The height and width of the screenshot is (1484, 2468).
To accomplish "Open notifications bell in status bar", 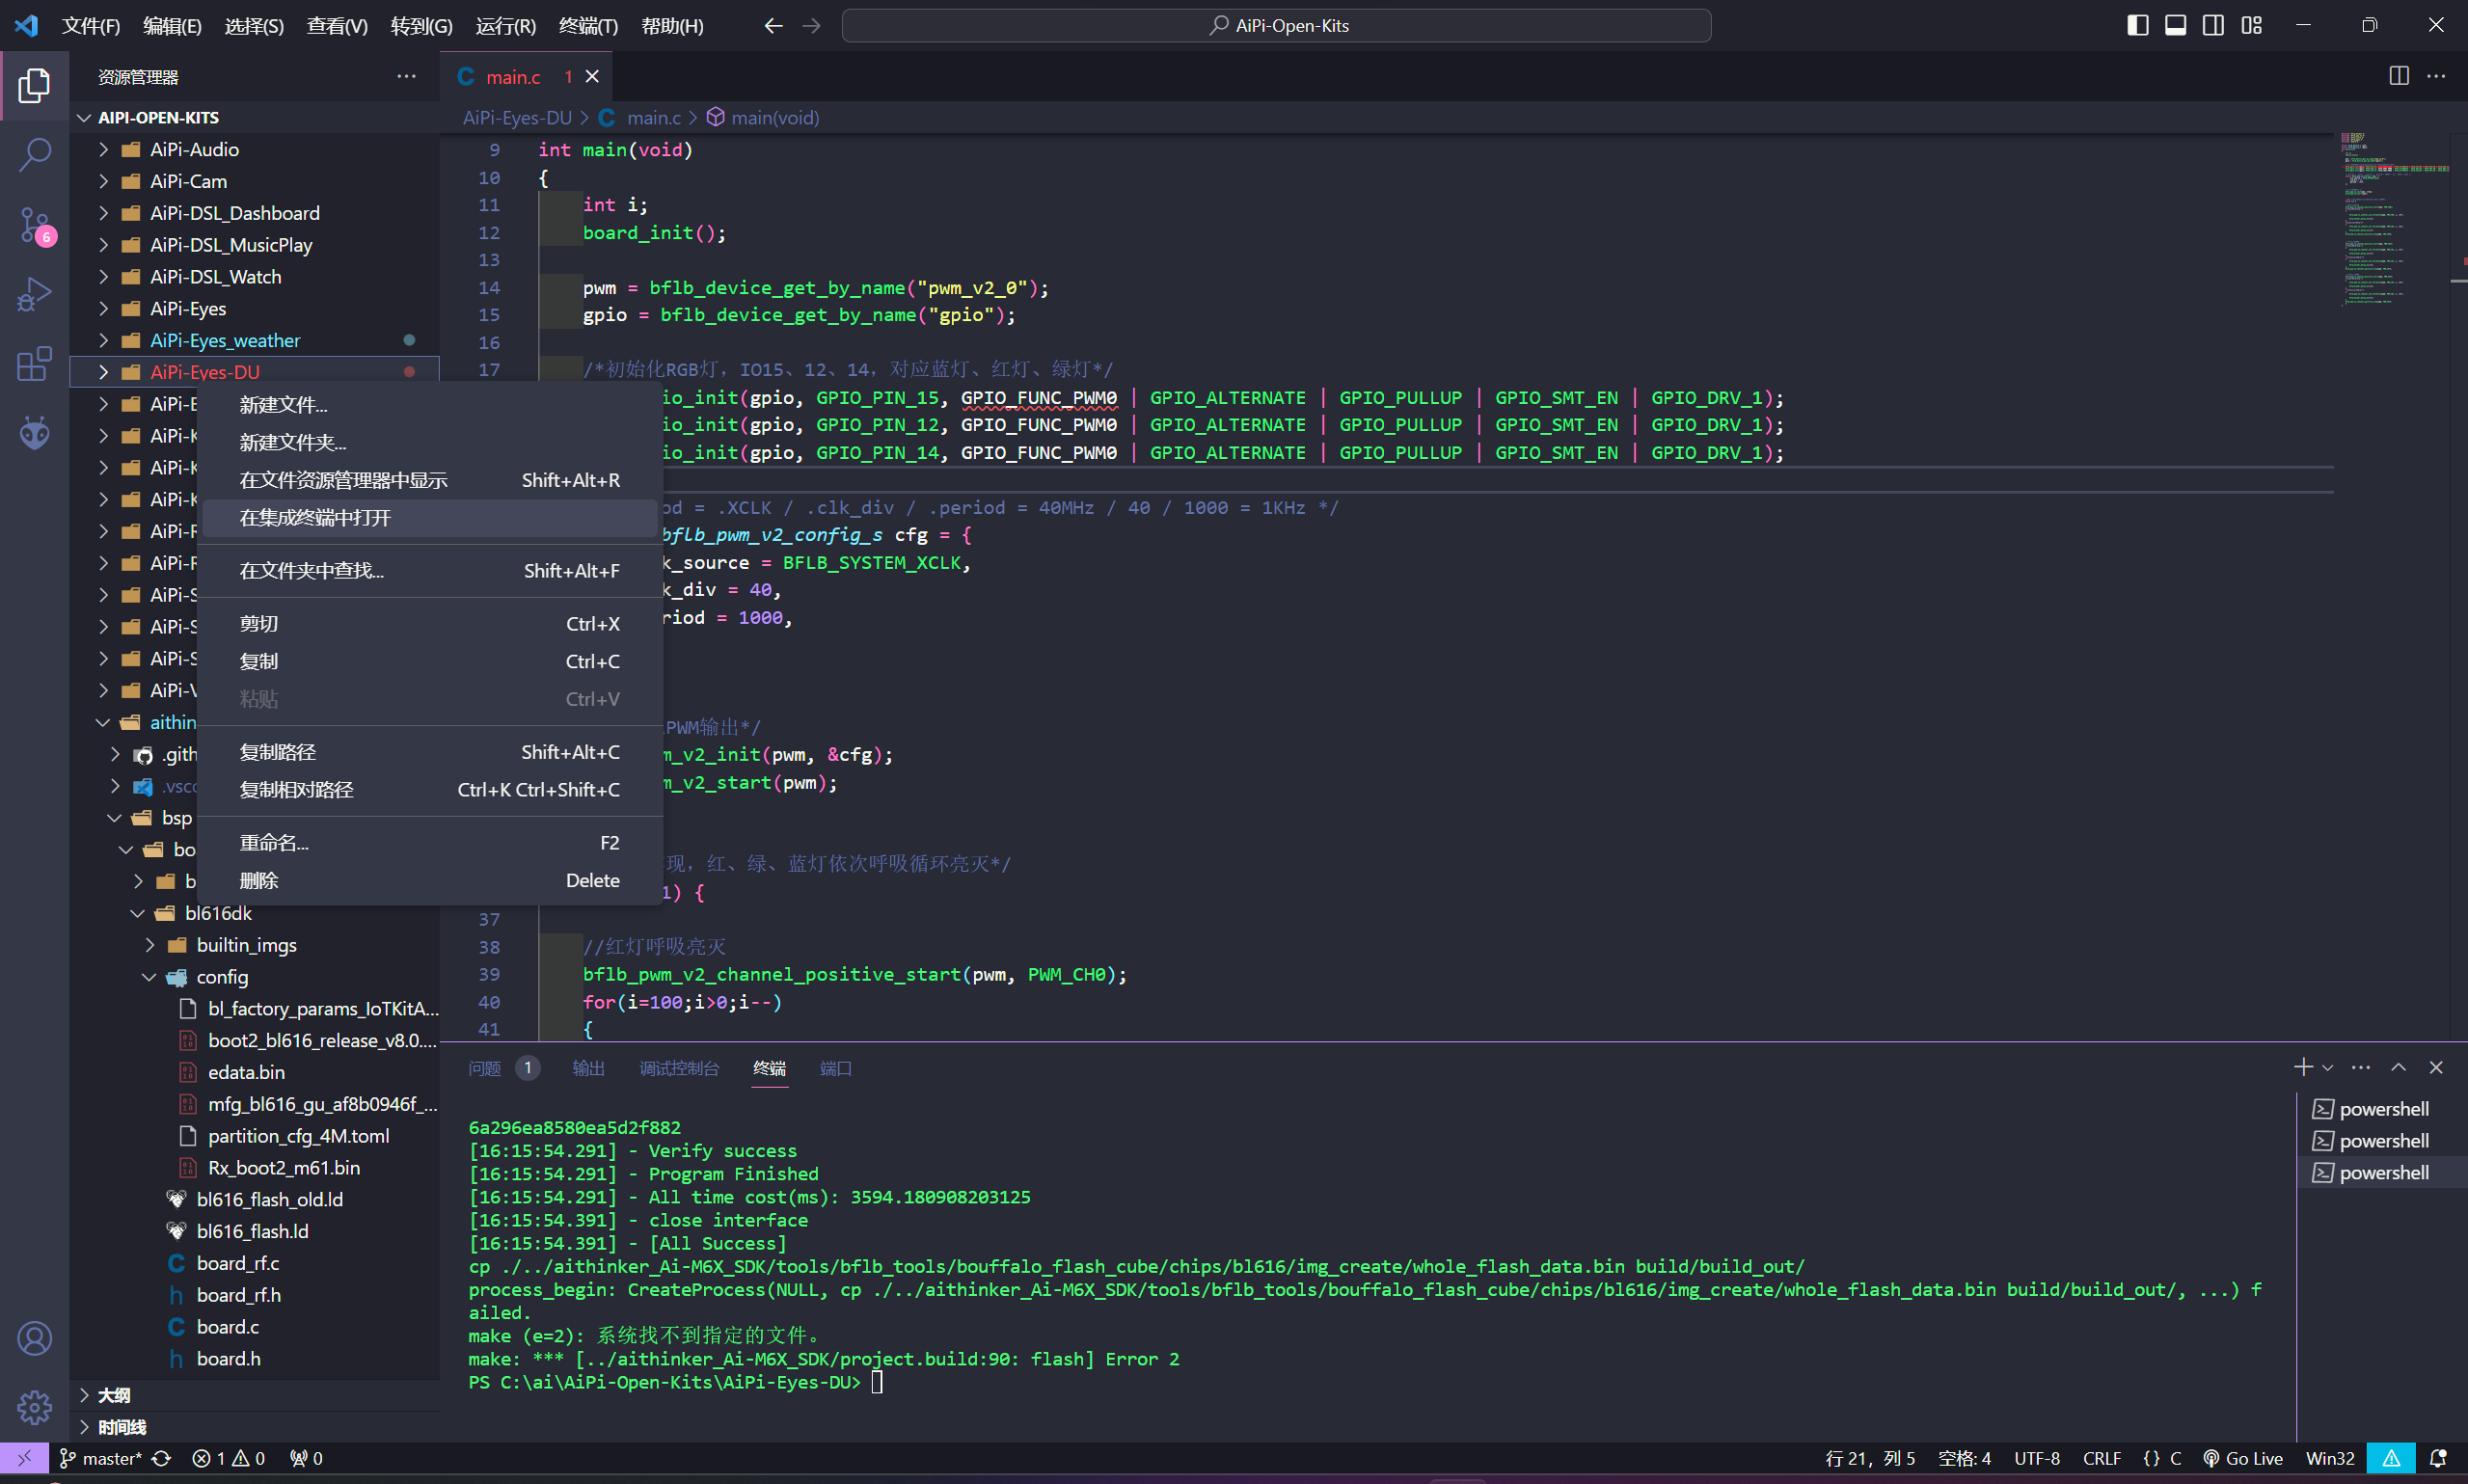I will [2439, 1458].
